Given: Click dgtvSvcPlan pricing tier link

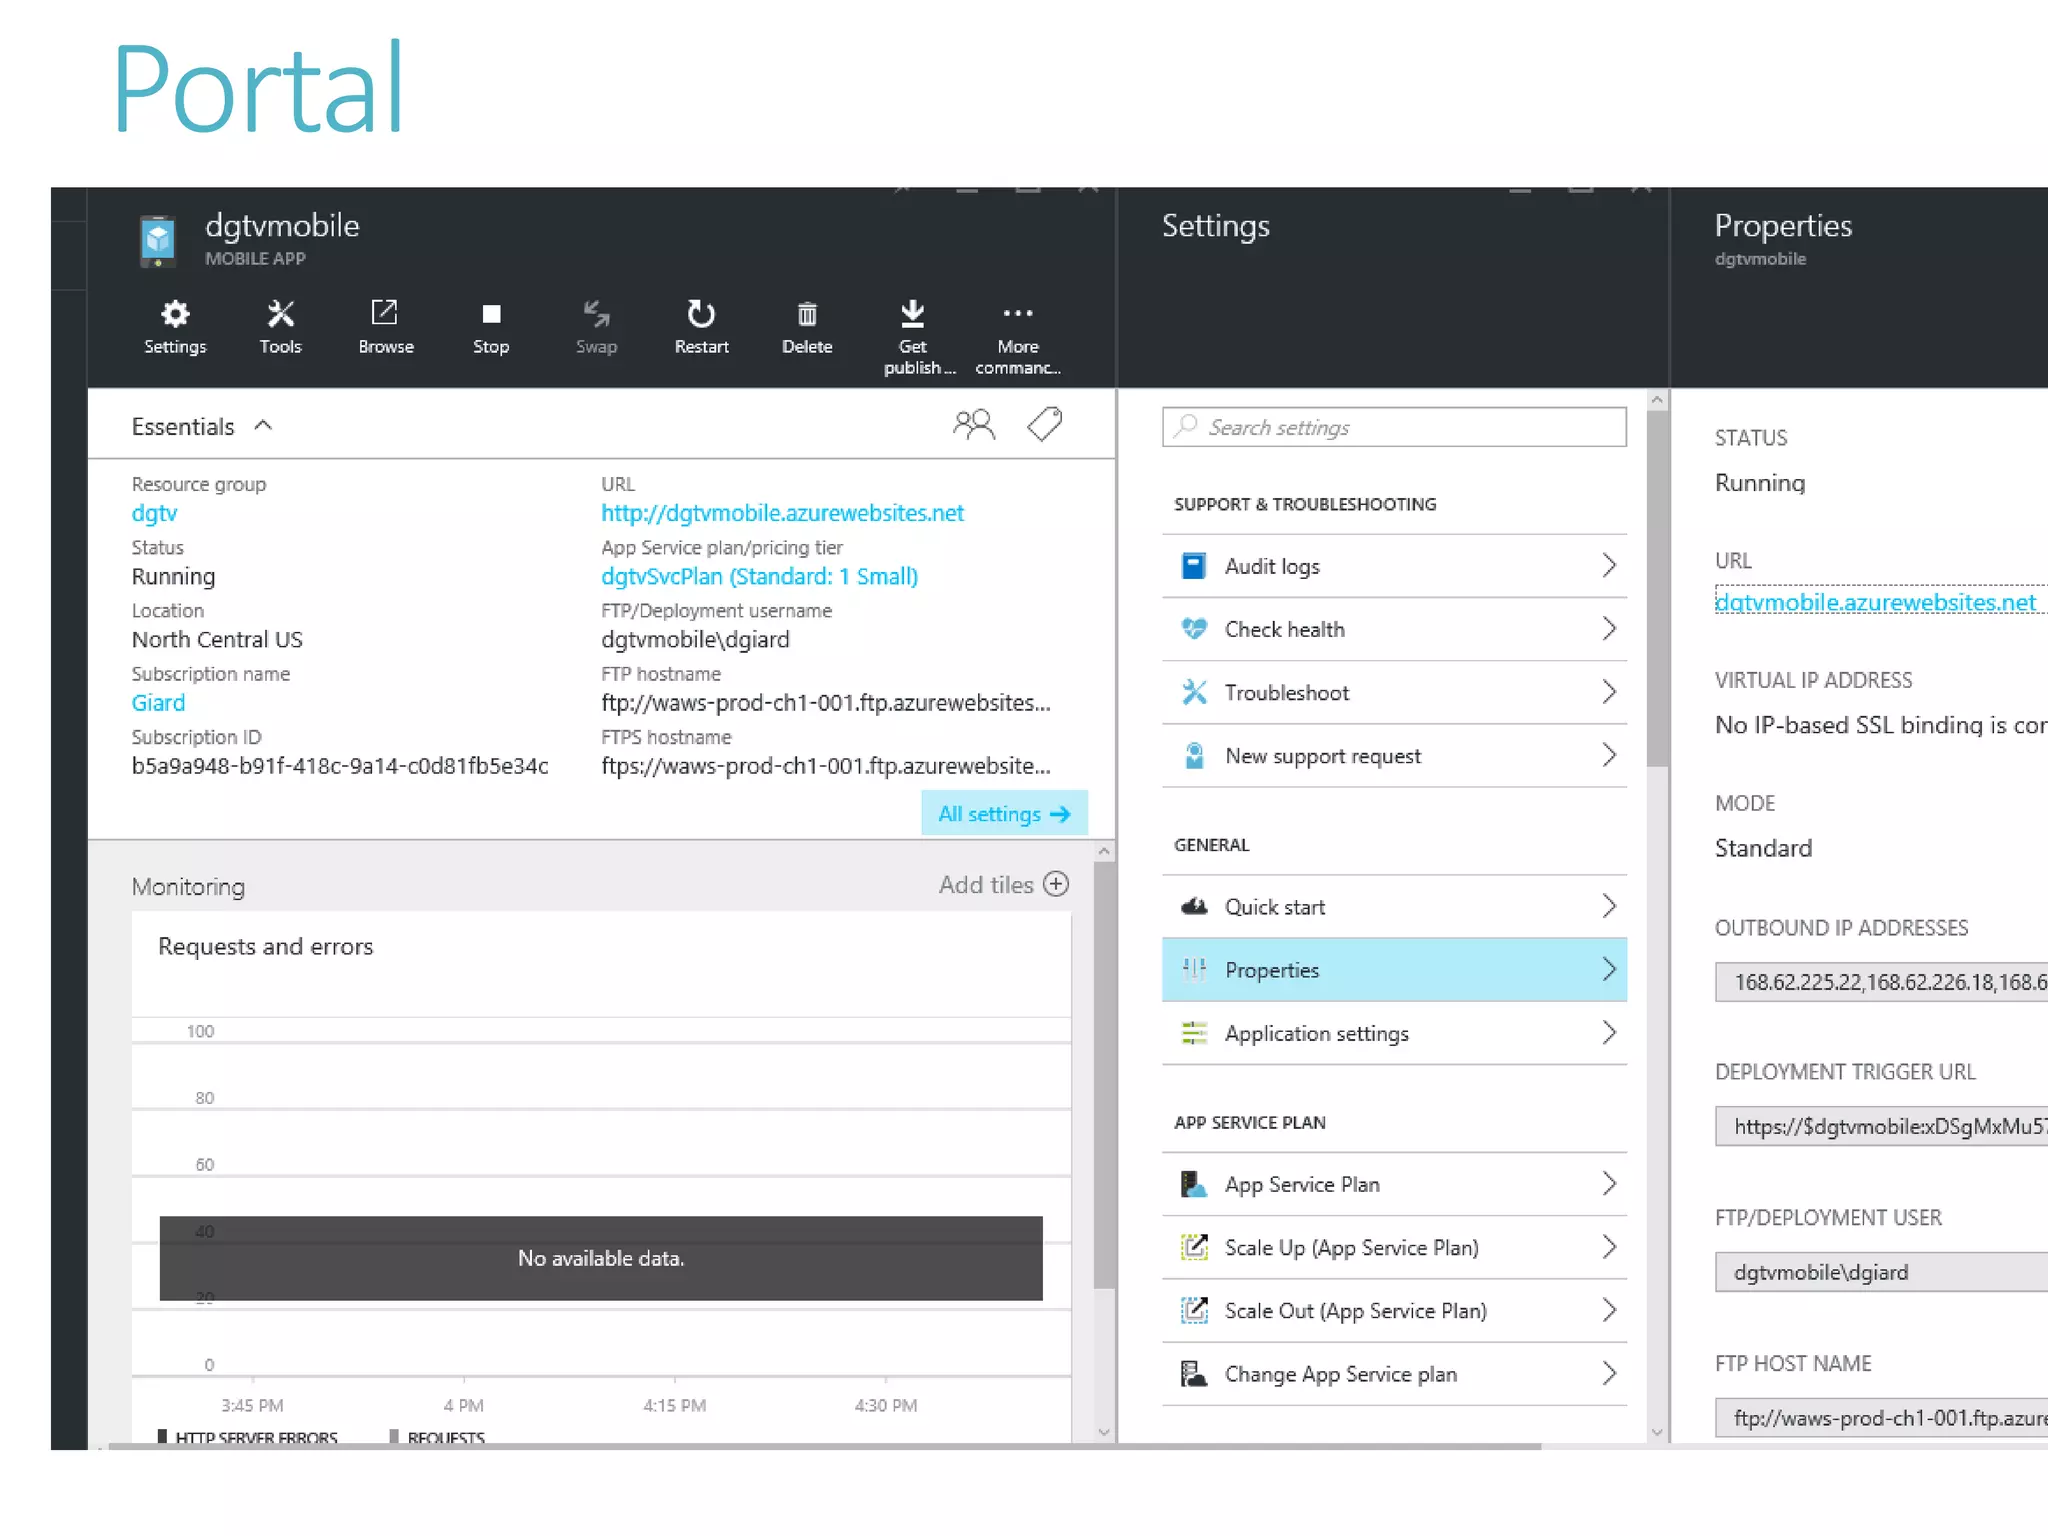Looking at the screenshot, I should (x=759, y=576).
